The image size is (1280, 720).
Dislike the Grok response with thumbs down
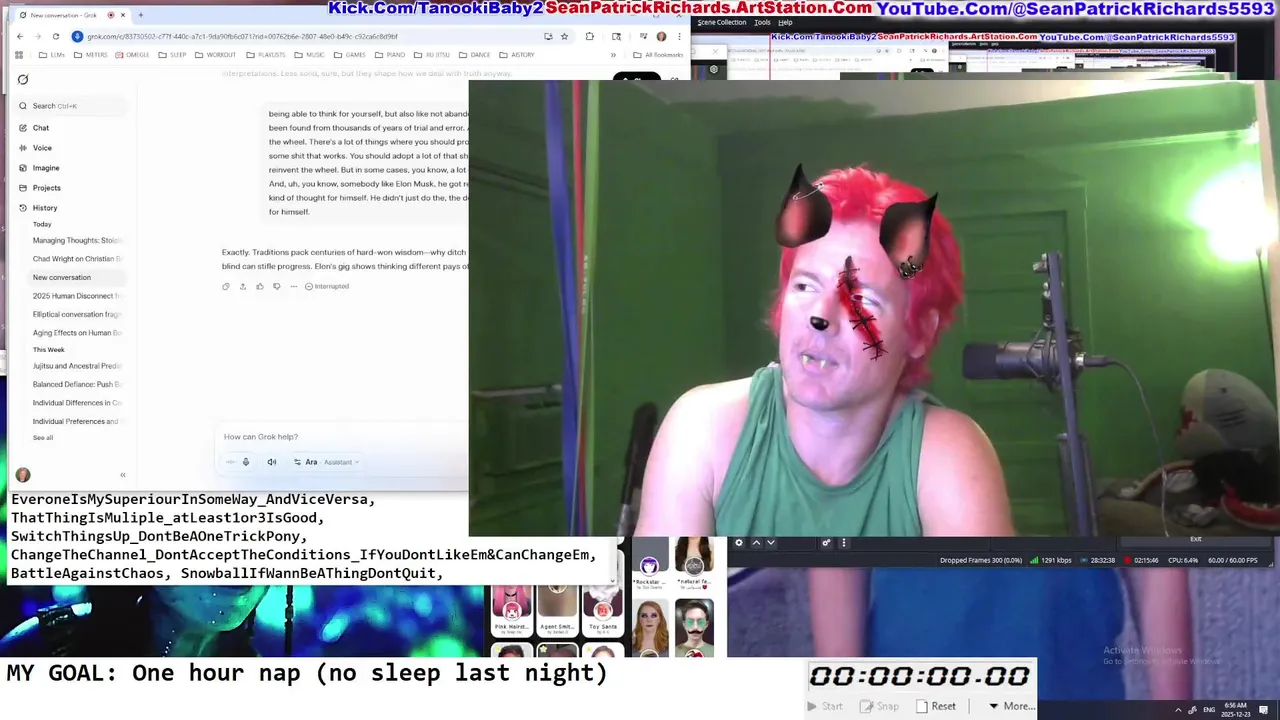(277, 287)
